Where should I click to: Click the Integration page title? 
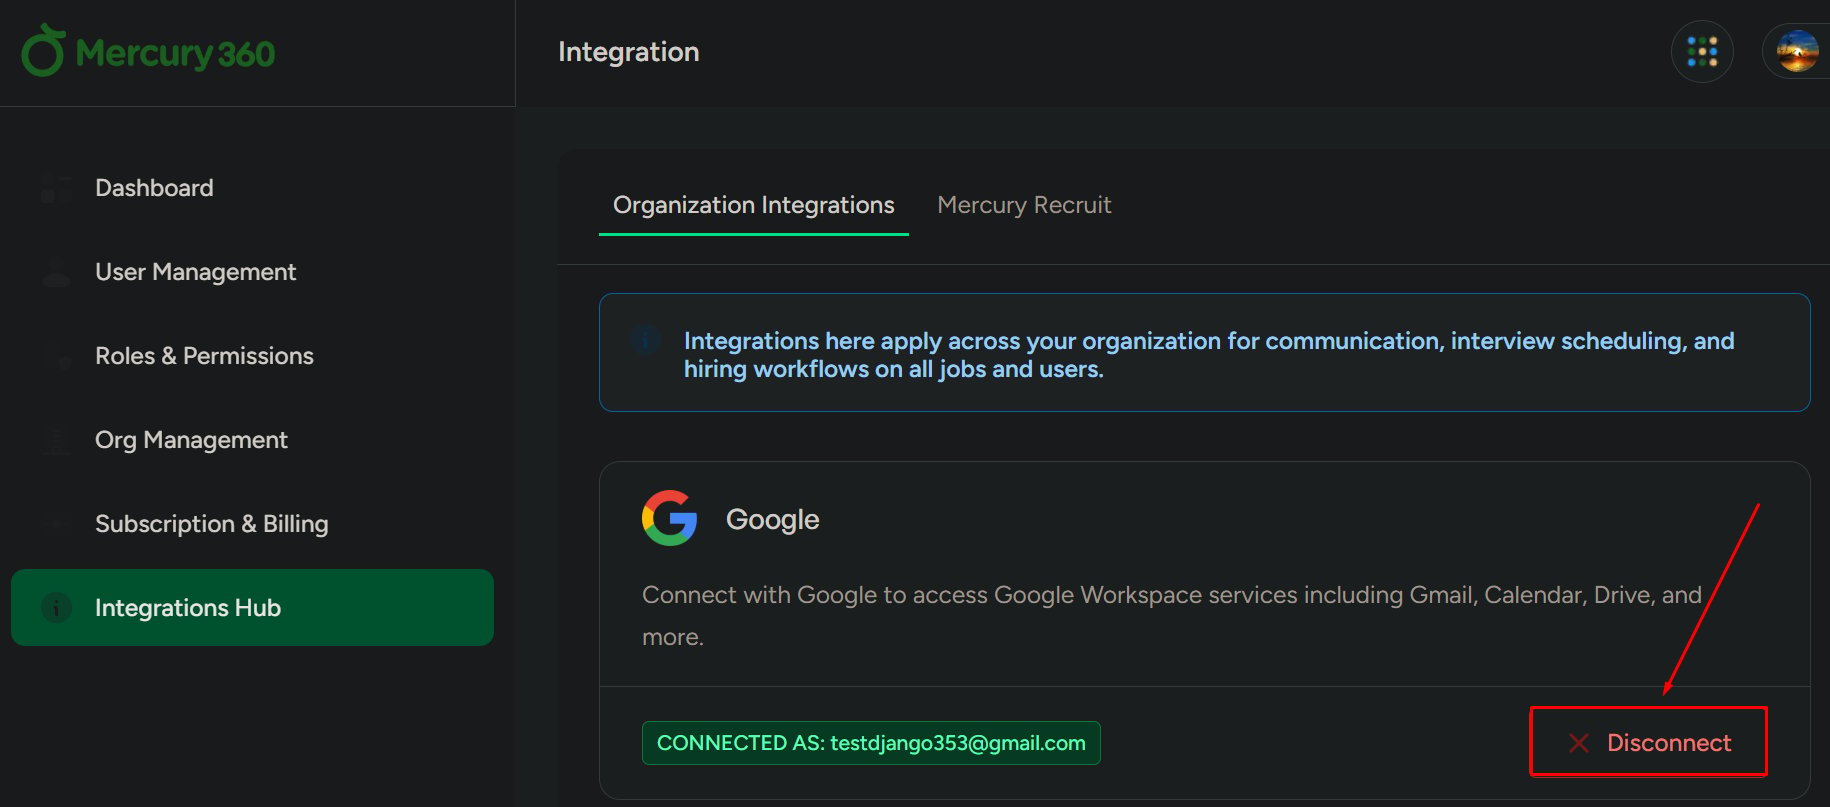pos(628,52)
